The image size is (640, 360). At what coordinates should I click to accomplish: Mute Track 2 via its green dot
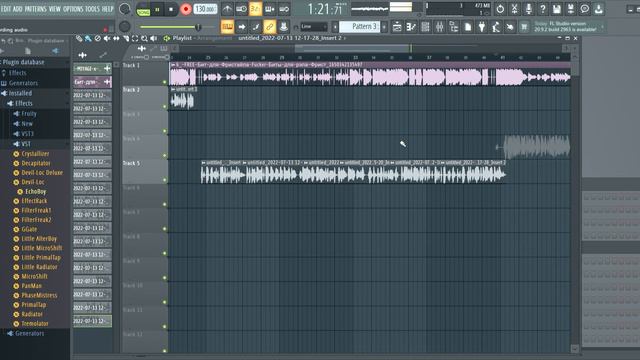click(x=165, y=107)
